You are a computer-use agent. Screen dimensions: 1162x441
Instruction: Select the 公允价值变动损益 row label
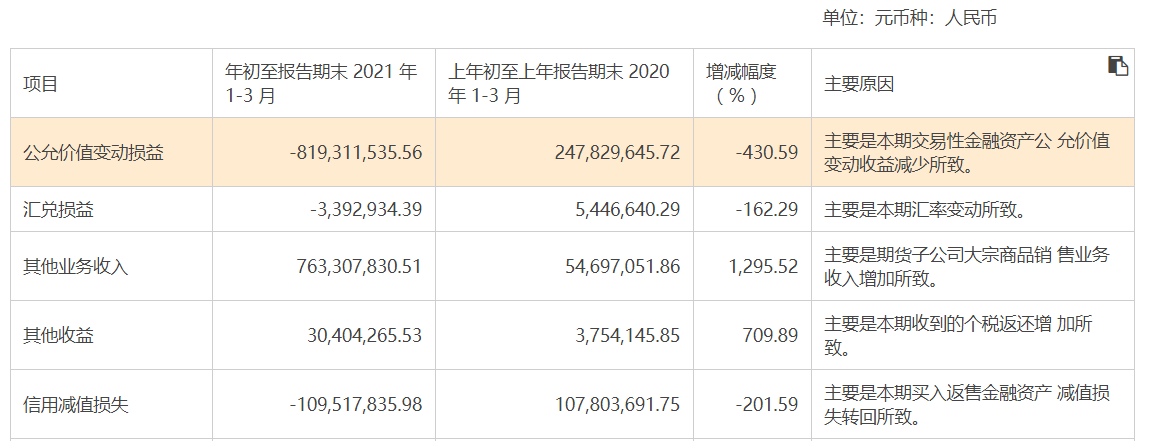93,153
